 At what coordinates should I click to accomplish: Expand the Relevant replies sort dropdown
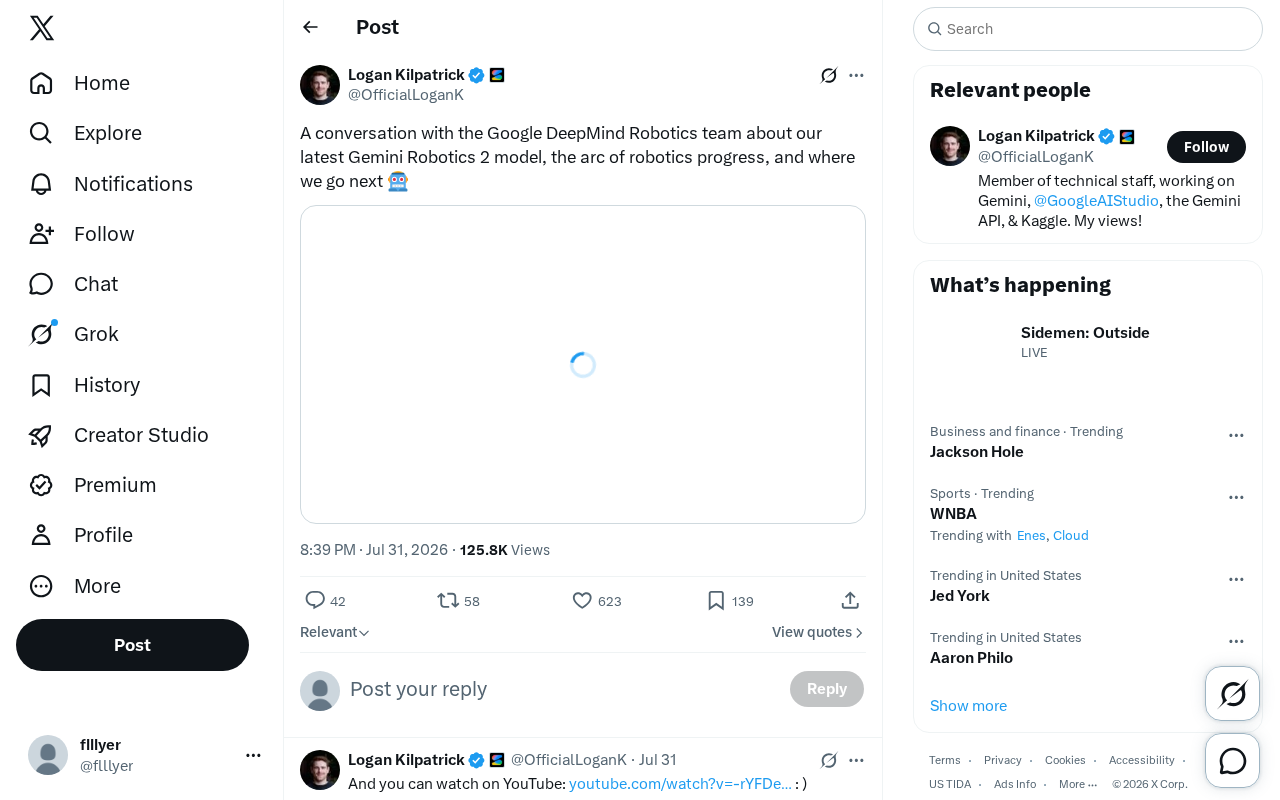tap(335, 632)
